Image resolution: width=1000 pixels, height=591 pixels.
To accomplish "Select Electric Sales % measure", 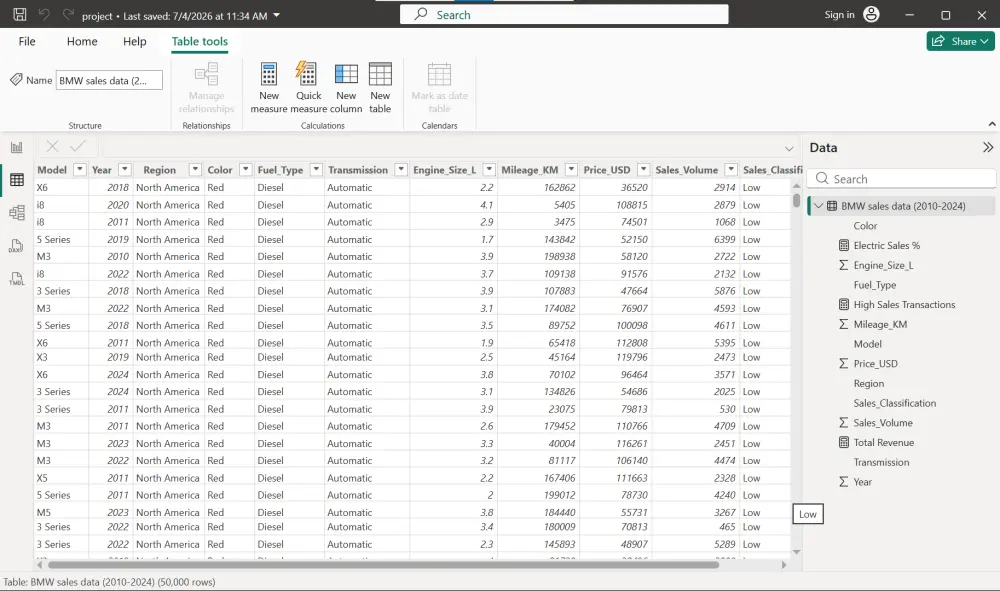I will (x=886, y=245).
